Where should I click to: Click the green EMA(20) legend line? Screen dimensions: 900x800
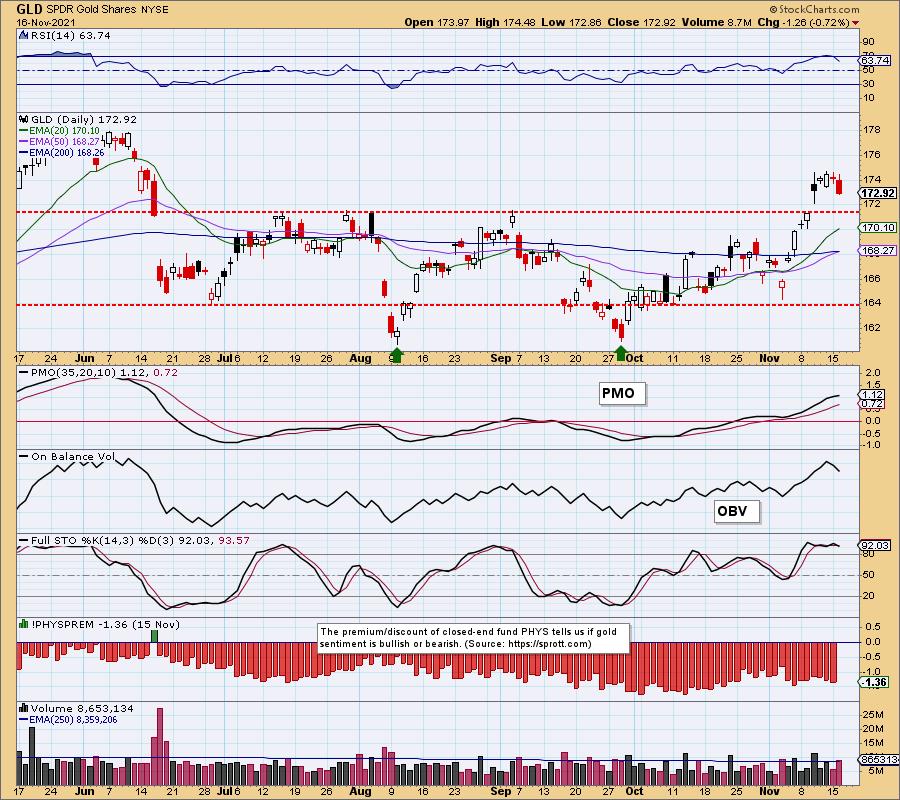24,131
